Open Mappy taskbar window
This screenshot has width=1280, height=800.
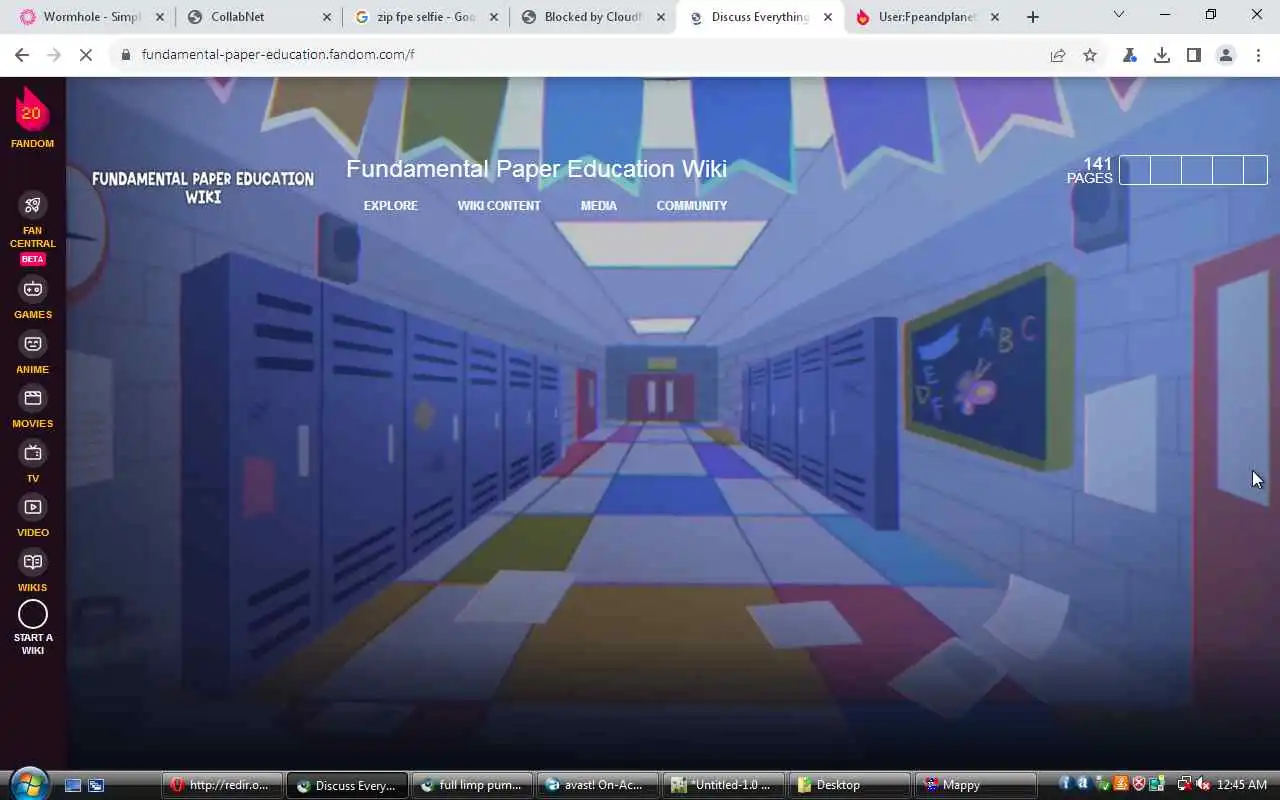point(975,785)
